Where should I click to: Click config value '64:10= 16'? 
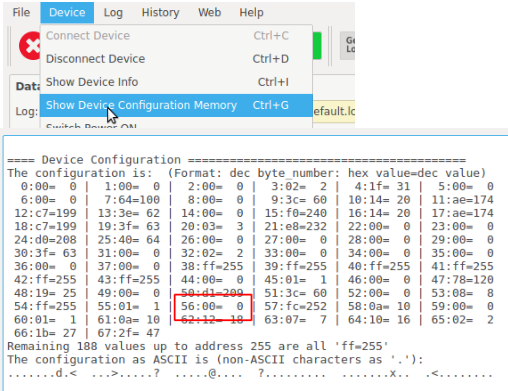pyautogui.click(x=379, y=320)
